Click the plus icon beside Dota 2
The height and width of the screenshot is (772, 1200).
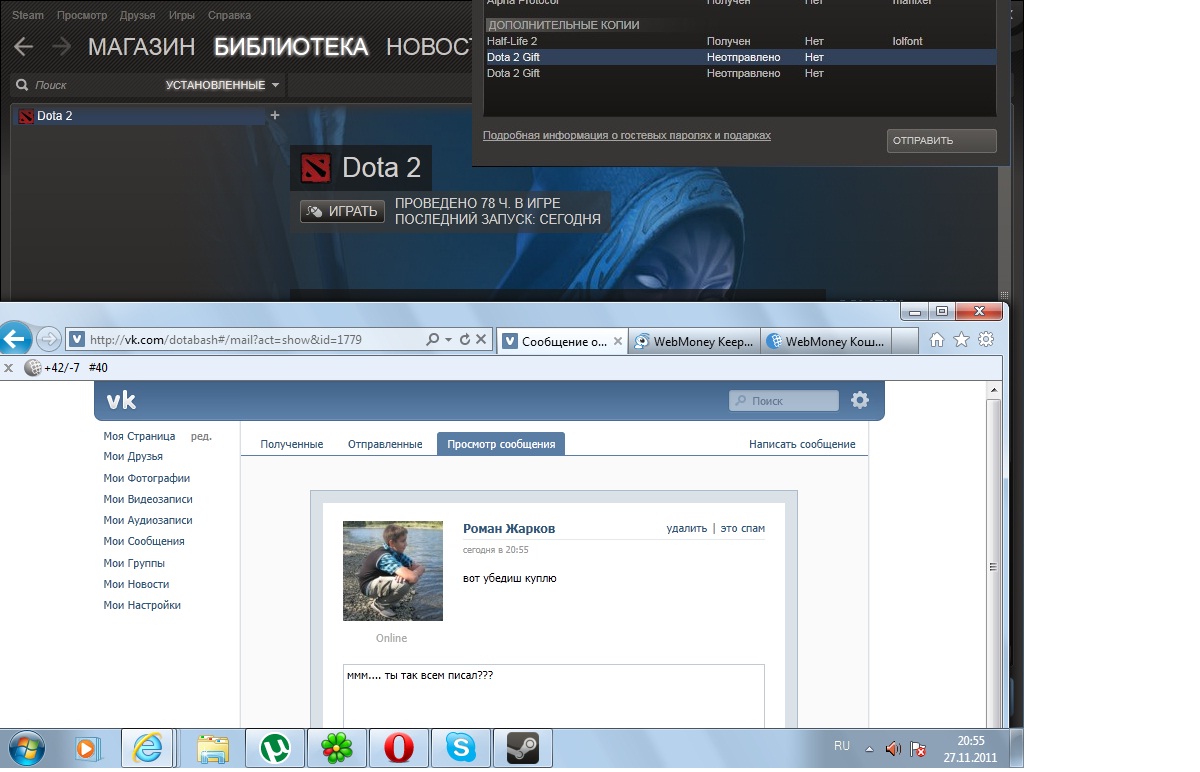click(x=275, y=115)
